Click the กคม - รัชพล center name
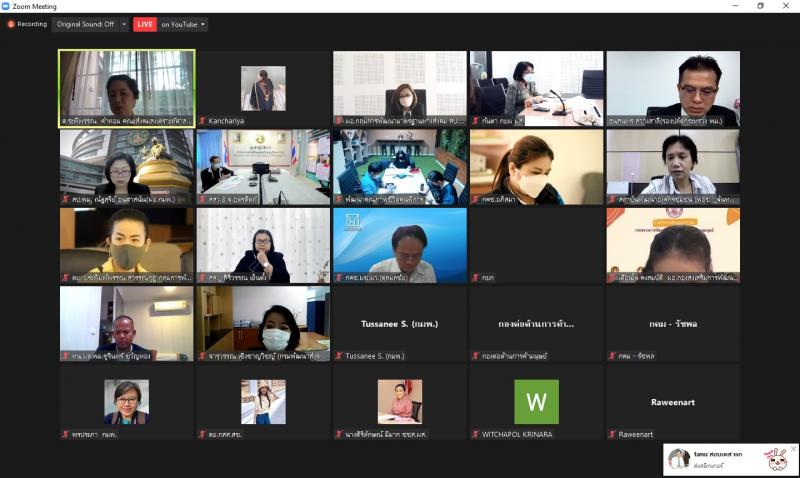Image resolution: width=800 pixels, height=478 pixels. pyautogui.click(x=673, y=323)
